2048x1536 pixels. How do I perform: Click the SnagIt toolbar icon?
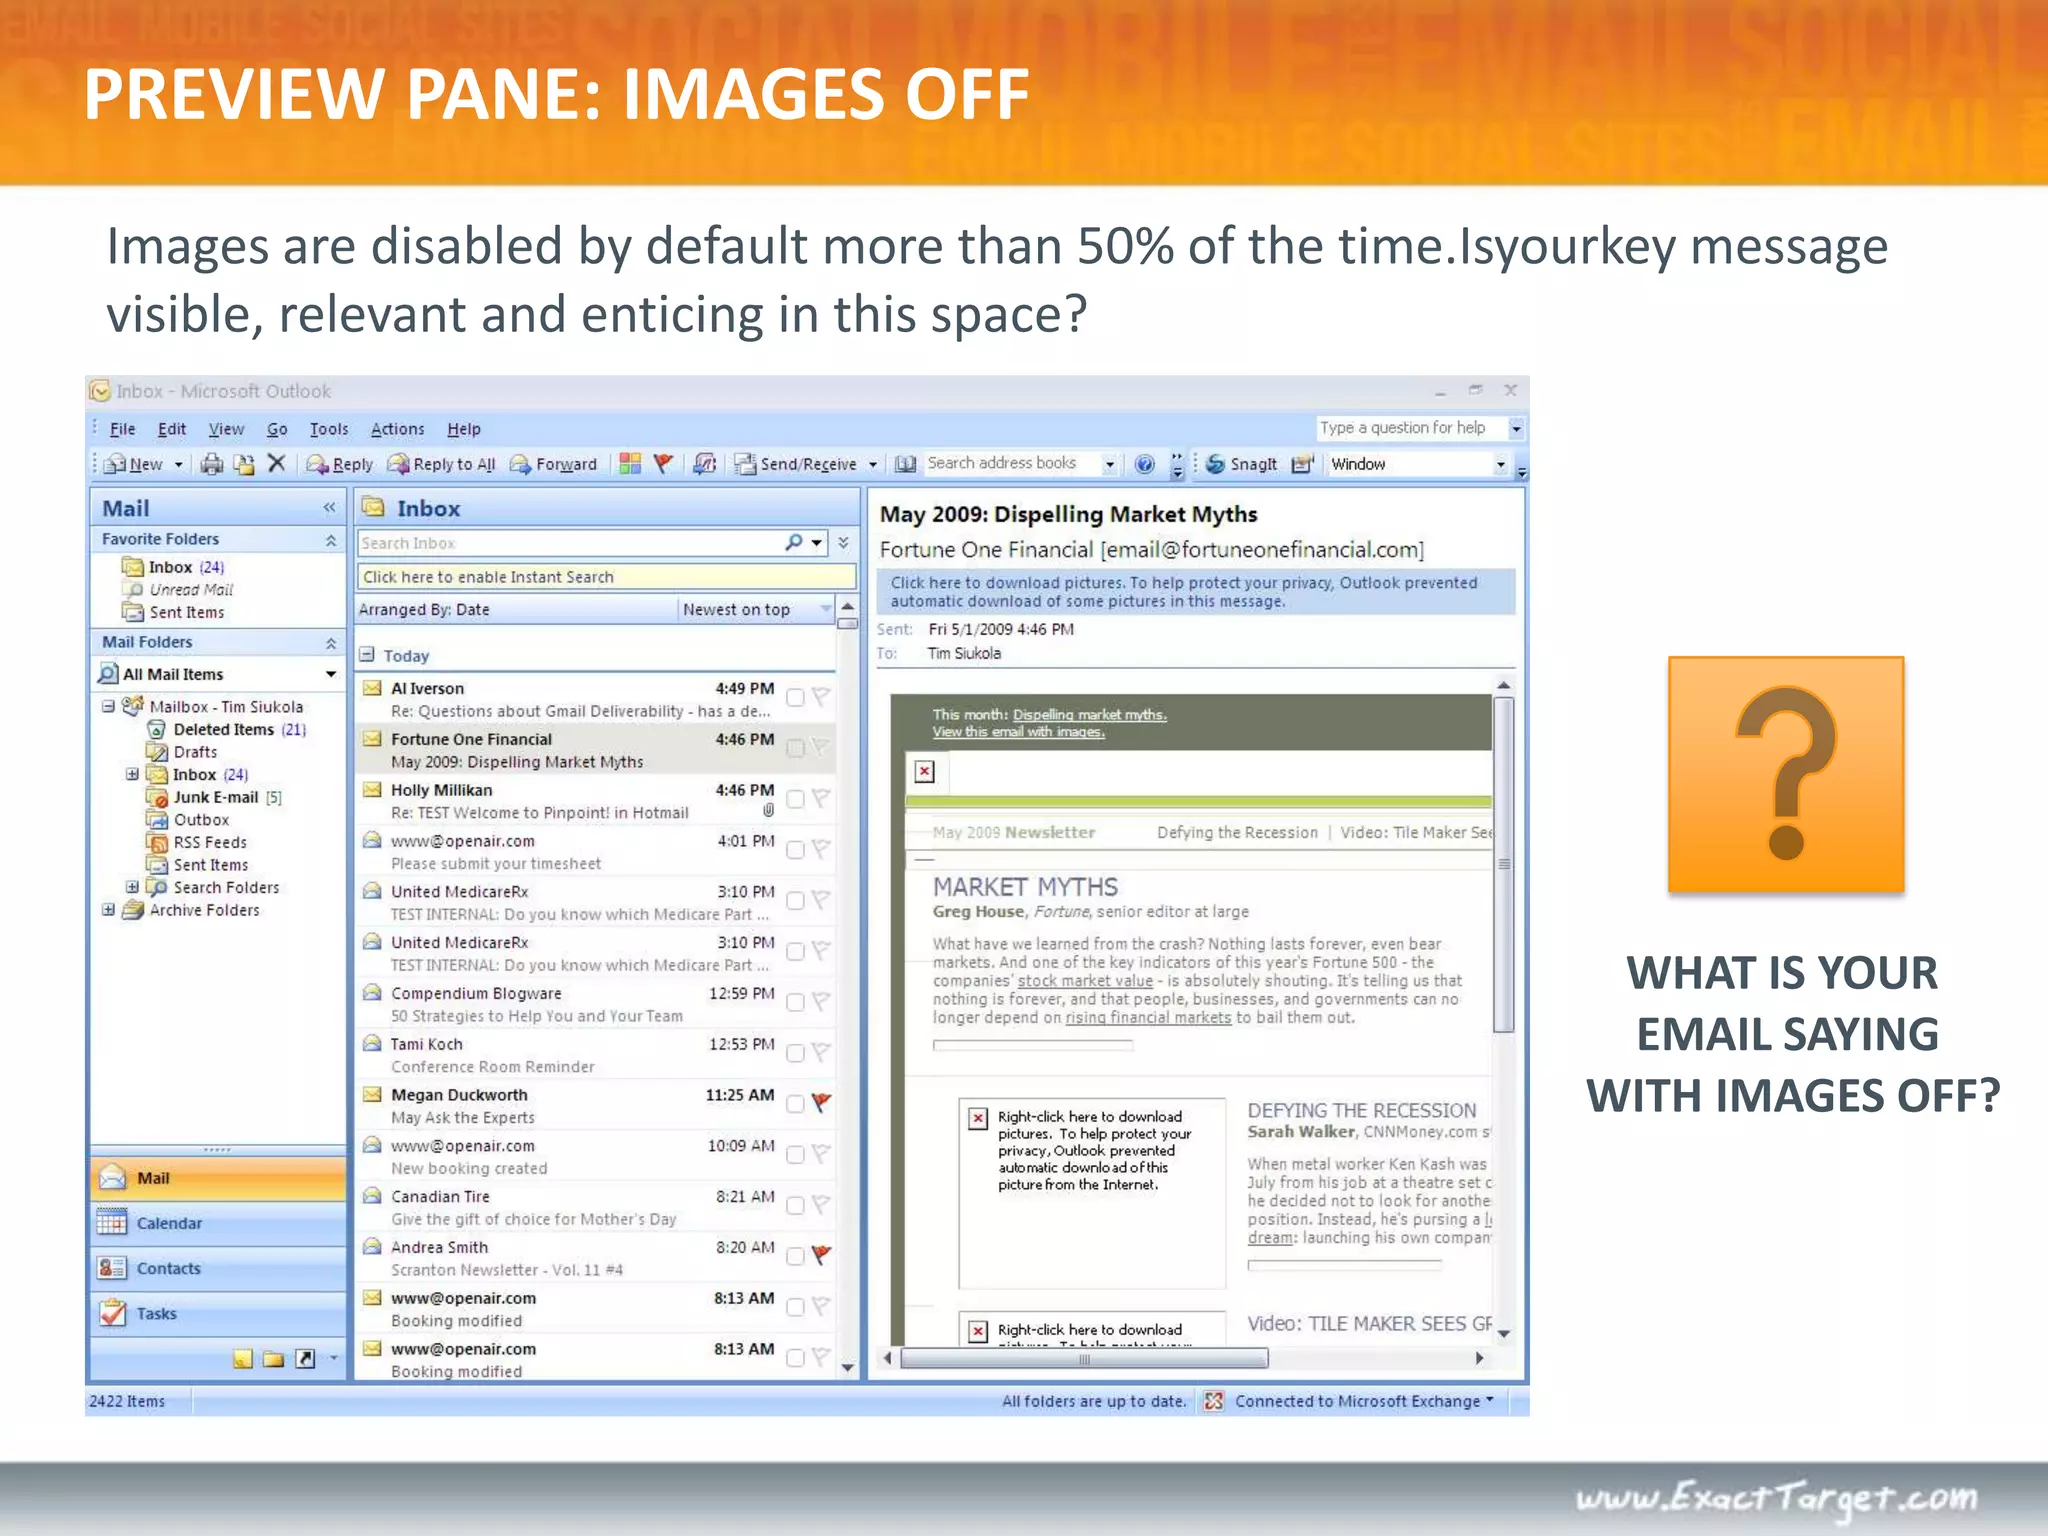tap(1241, 464)
